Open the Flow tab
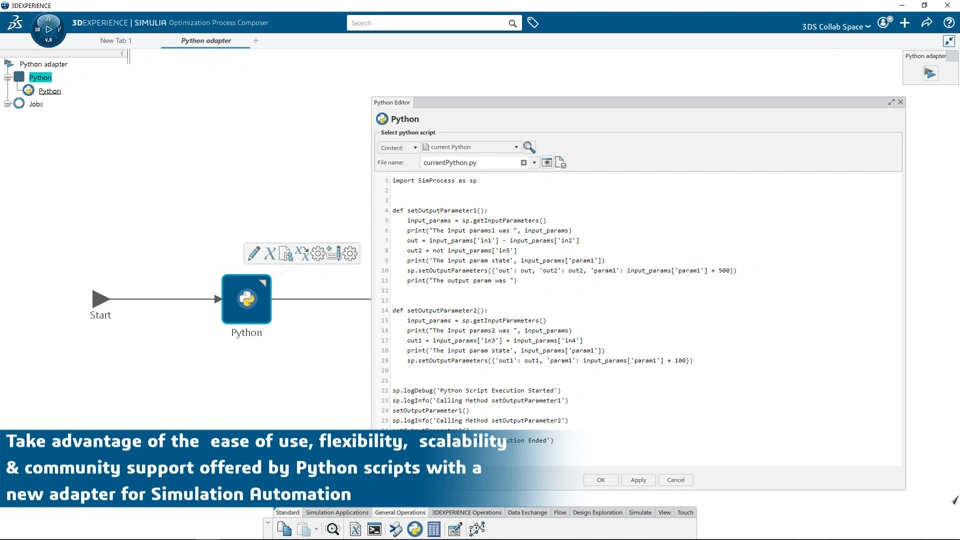The image size is (960, 540). click(560, 512)
